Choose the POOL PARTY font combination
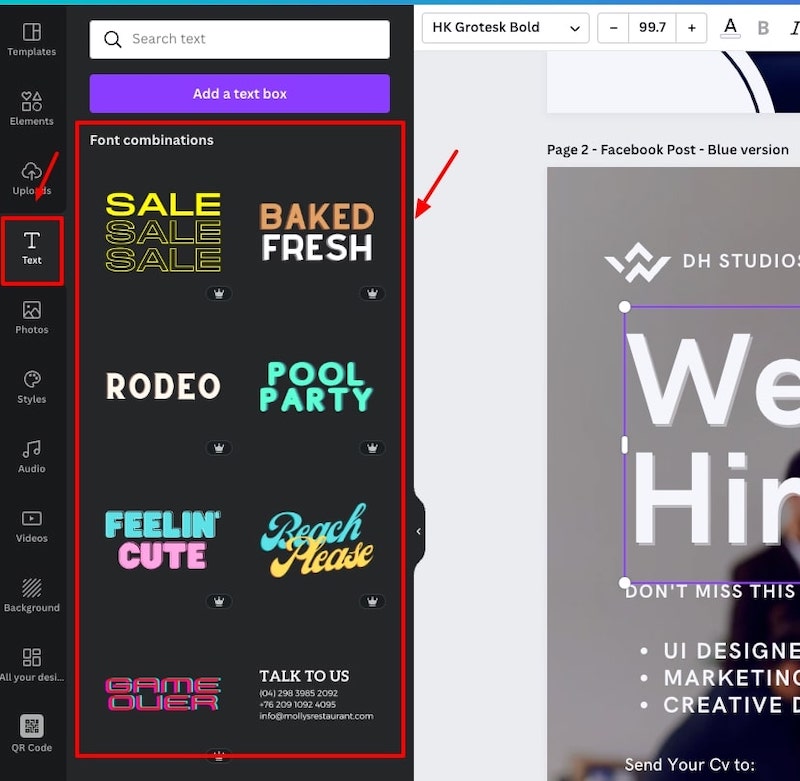This screenshot has width=800, height=781. (316, 386)
